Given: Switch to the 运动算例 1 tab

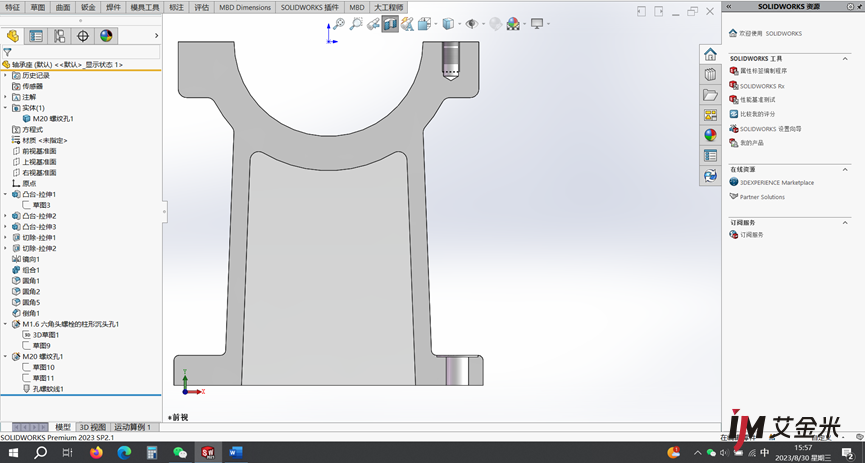Looking at the screenshot, I should click(132, 427).
